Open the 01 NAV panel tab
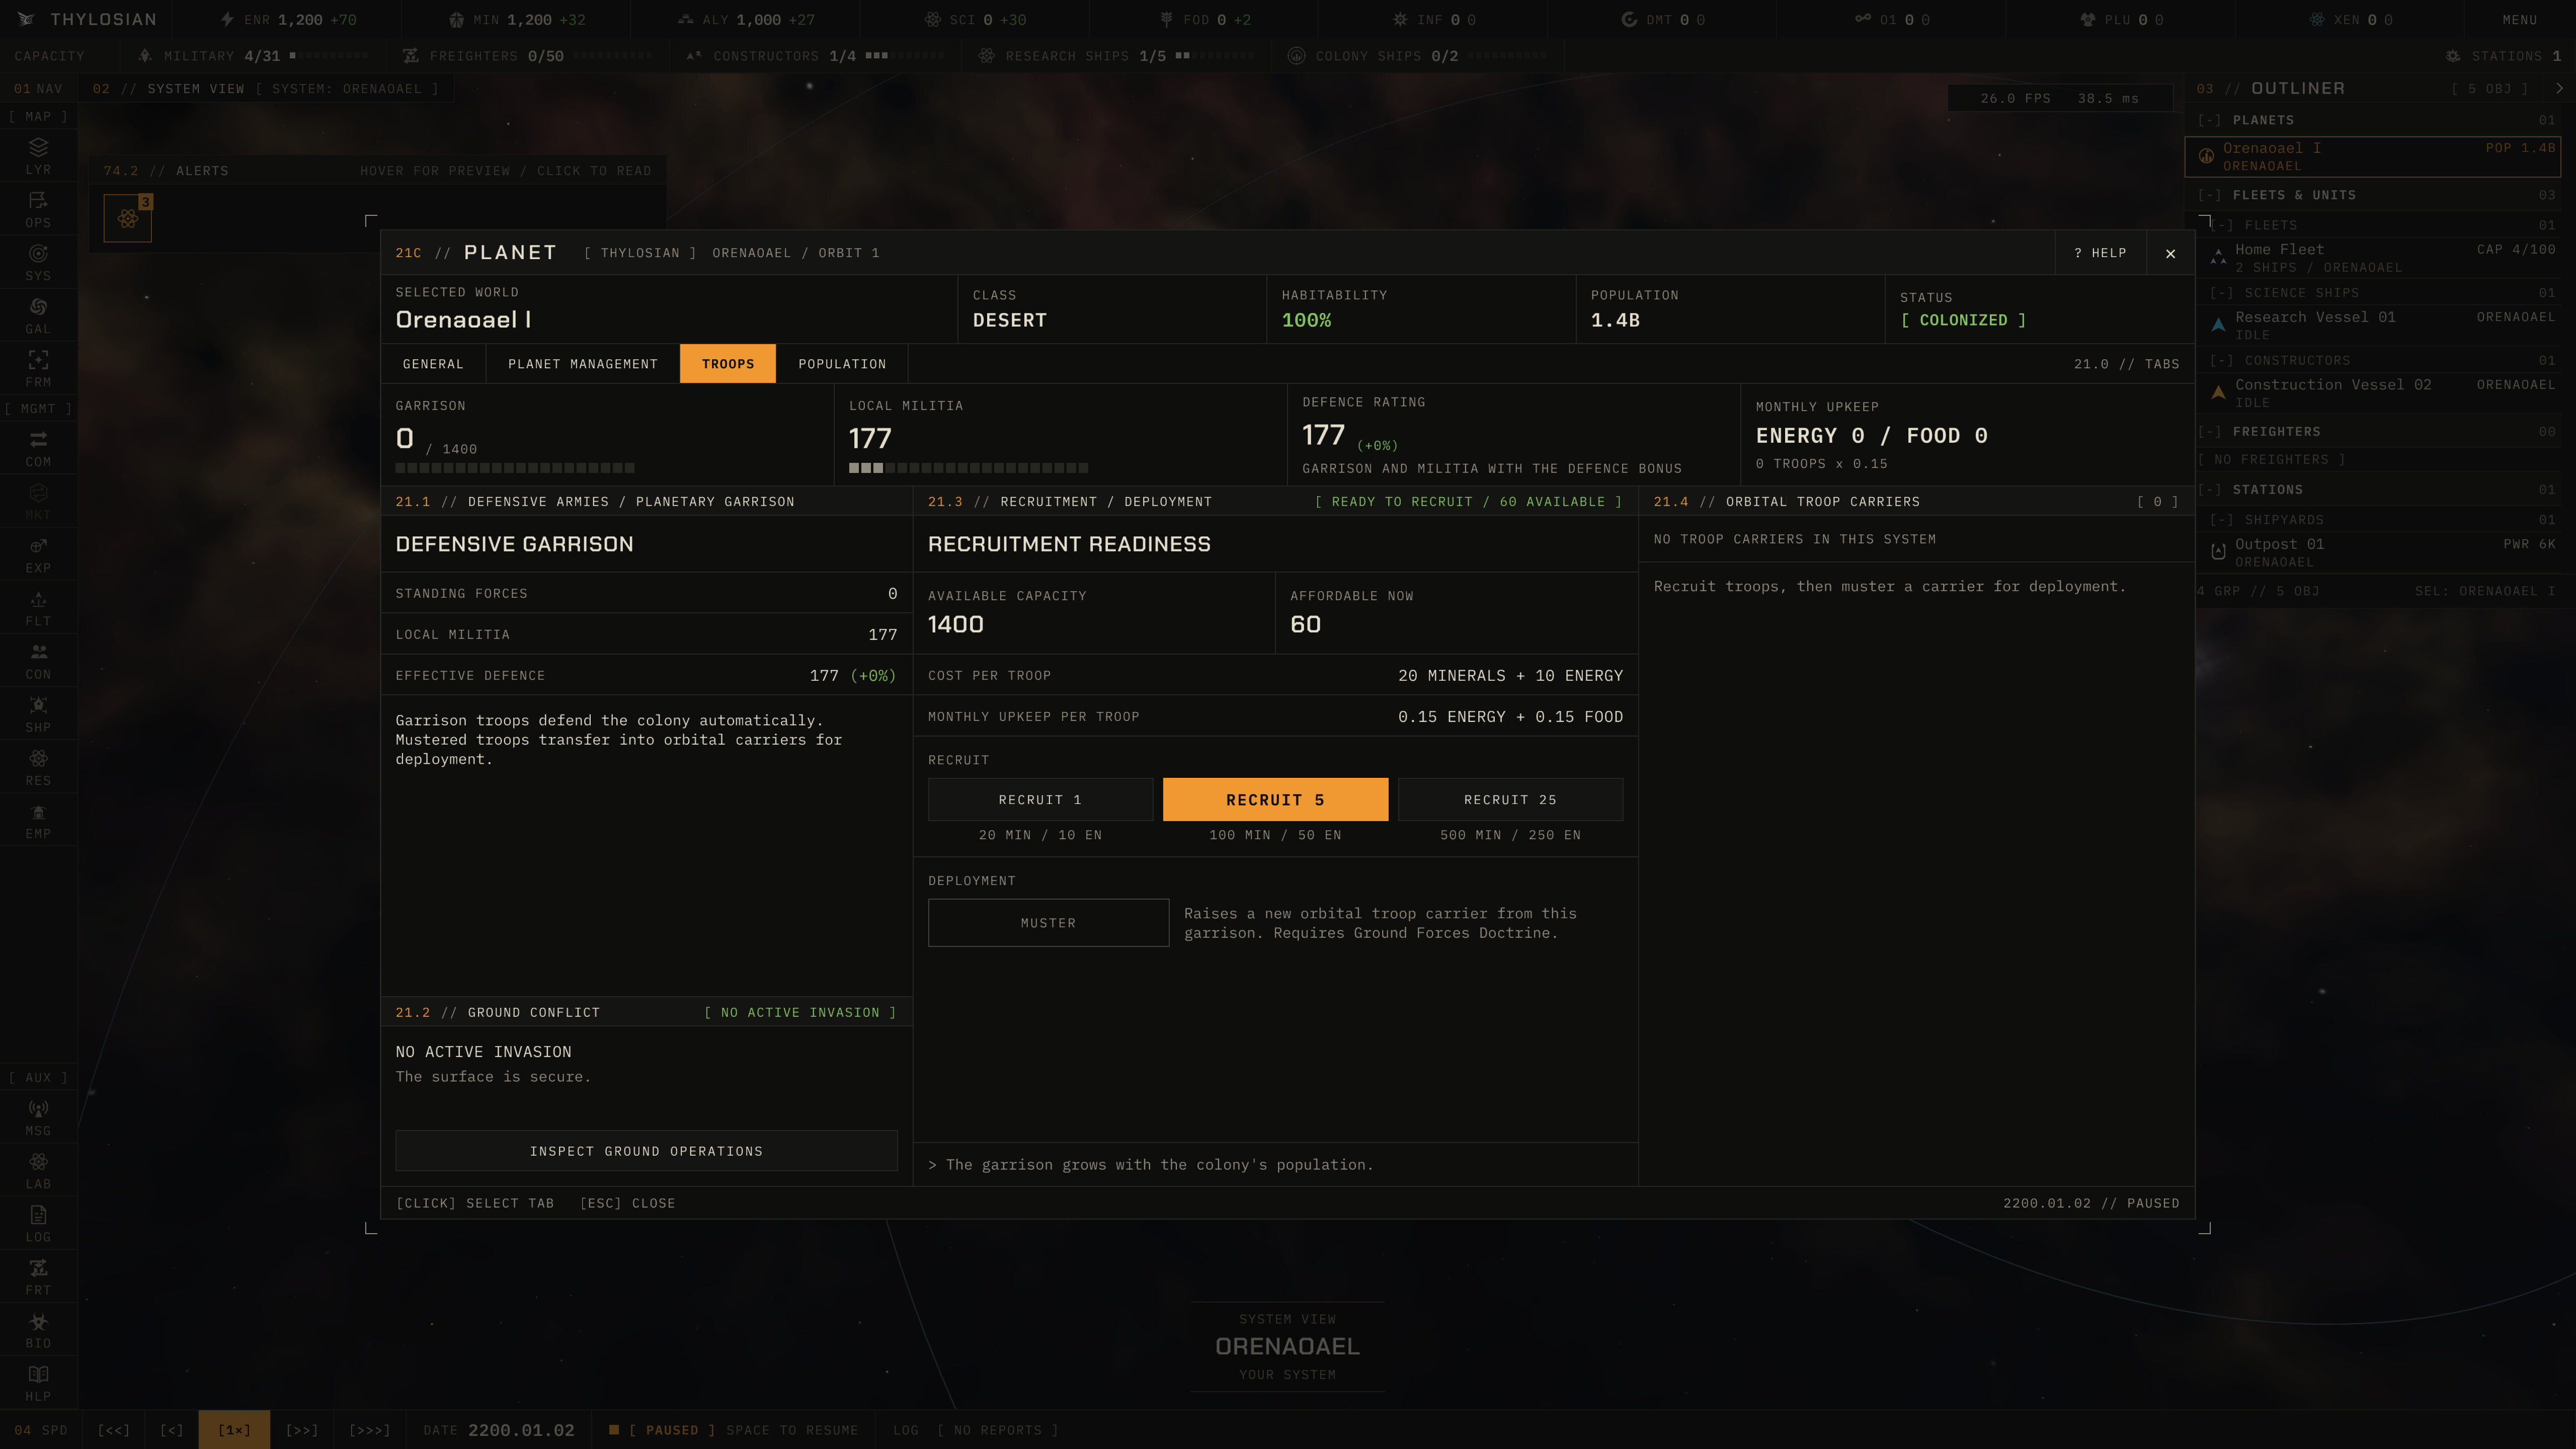 tap(38, 89)
